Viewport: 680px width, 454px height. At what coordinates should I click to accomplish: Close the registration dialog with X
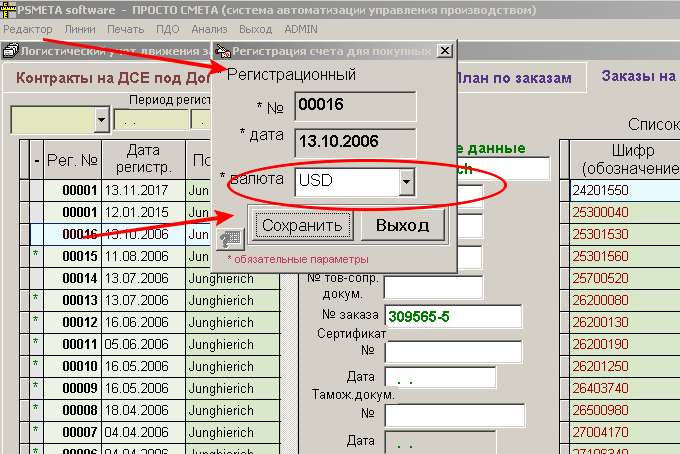[445, 50]
